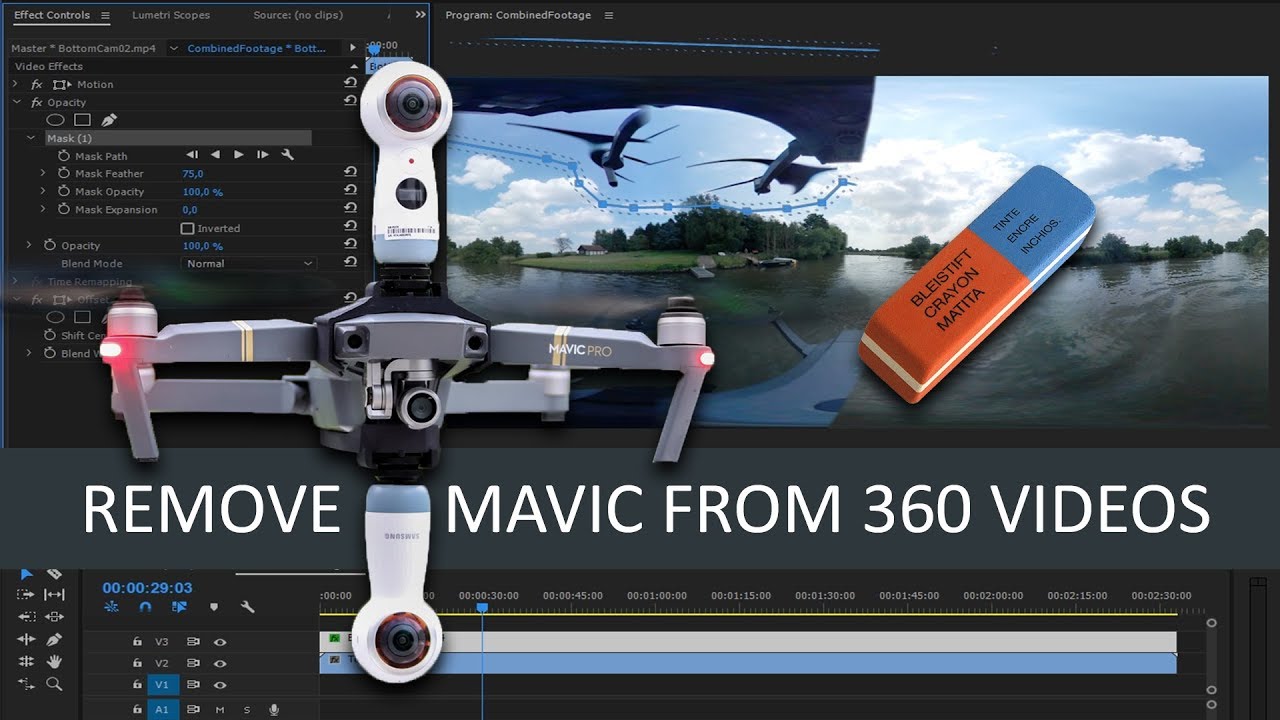Toggle lock on track V3
1280x720 pixels.
[137, 642]
